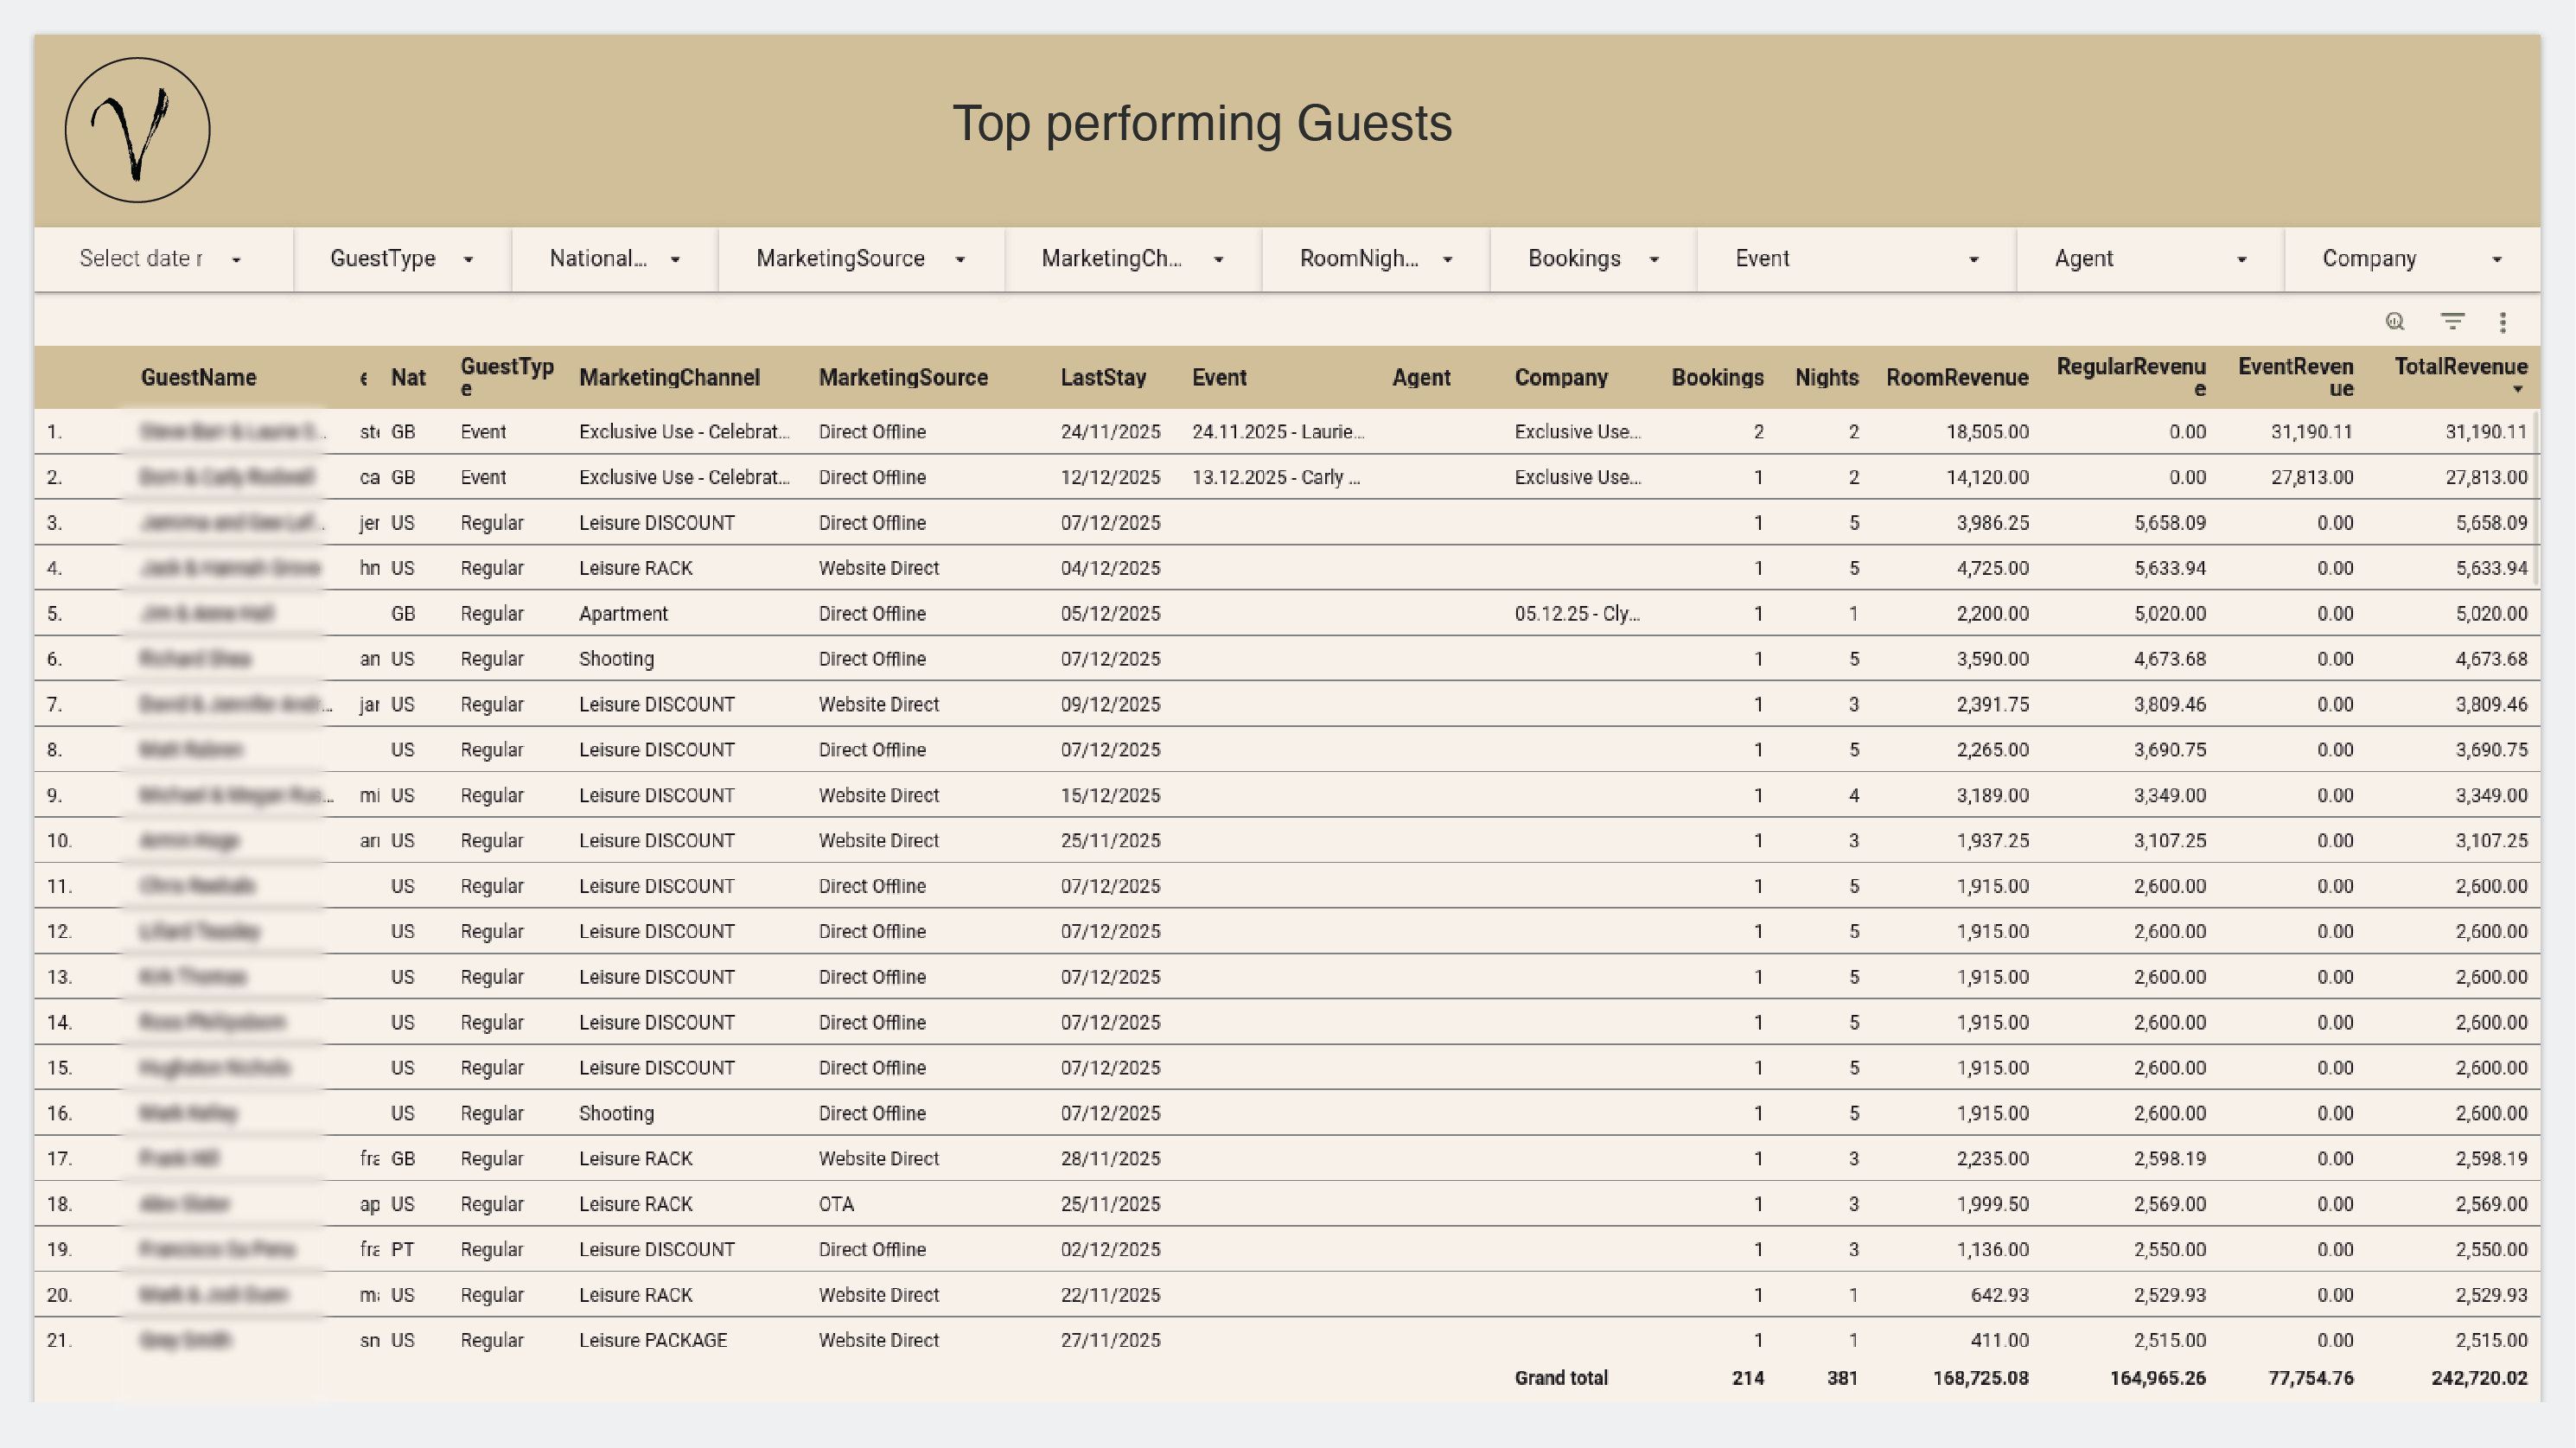Viewport: 2576px width, 1448px height.
Task: Expand the RoomNights filter dropdown
Action: pos(1375,259)
